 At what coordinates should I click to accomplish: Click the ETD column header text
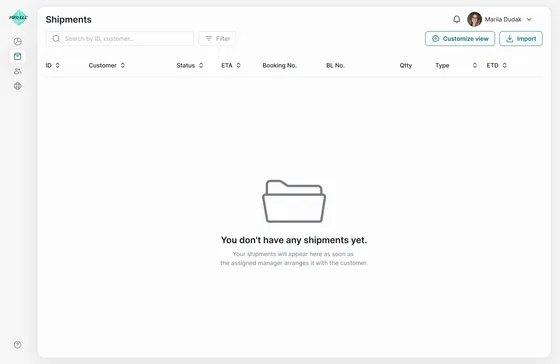492,65
